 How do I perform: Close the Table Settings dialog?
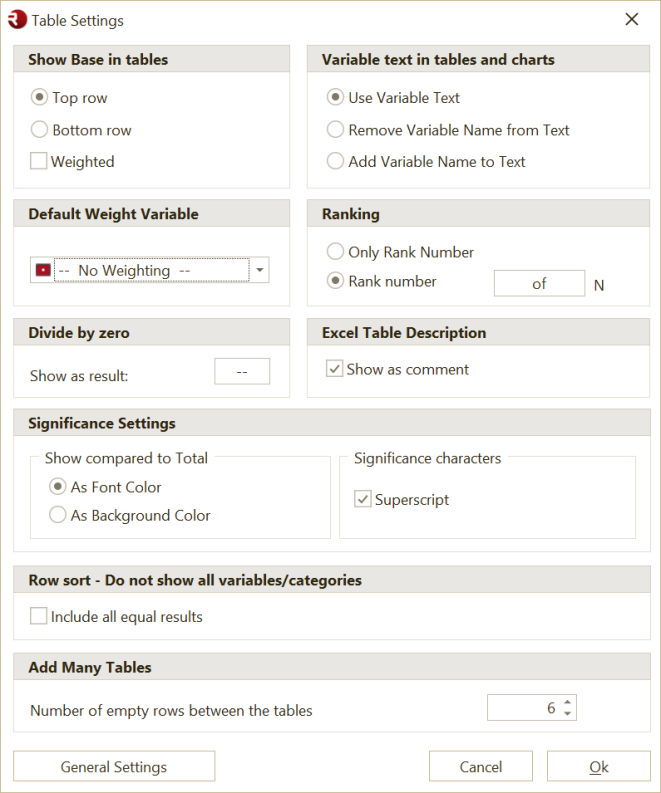(x=631, y=19)
